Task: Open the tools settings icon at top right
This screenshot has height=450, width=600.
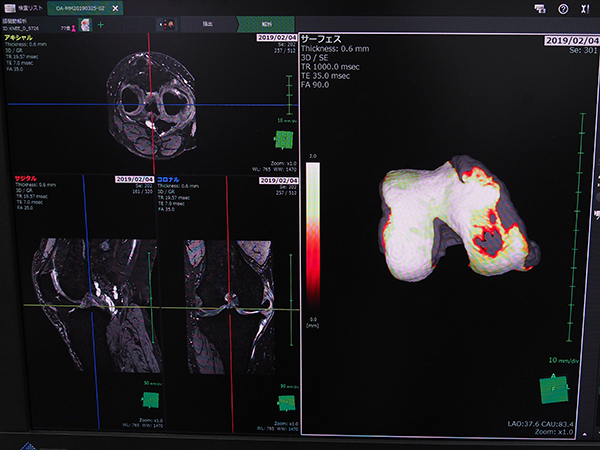Action: [x=585, y=9]
